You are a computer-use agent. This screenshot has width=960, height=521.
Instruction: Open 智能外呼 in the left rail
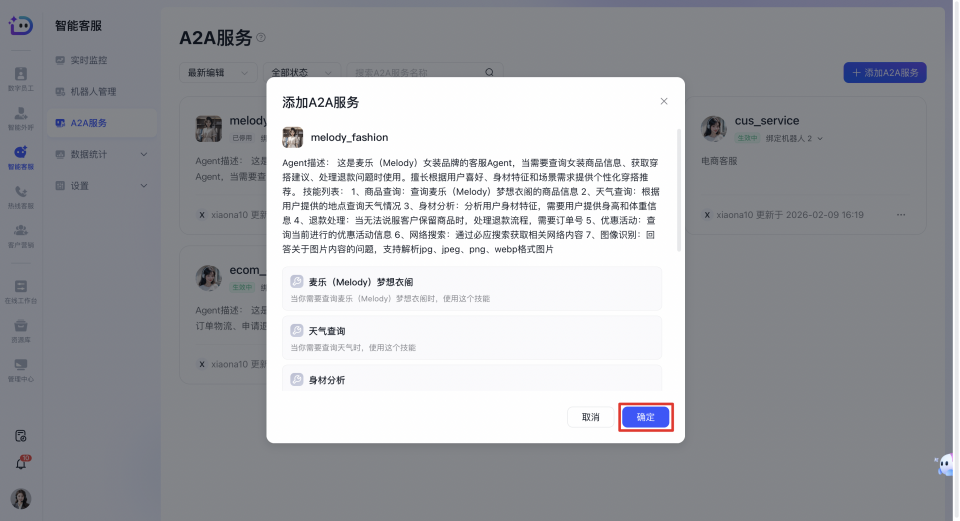(x=20, y=117)
